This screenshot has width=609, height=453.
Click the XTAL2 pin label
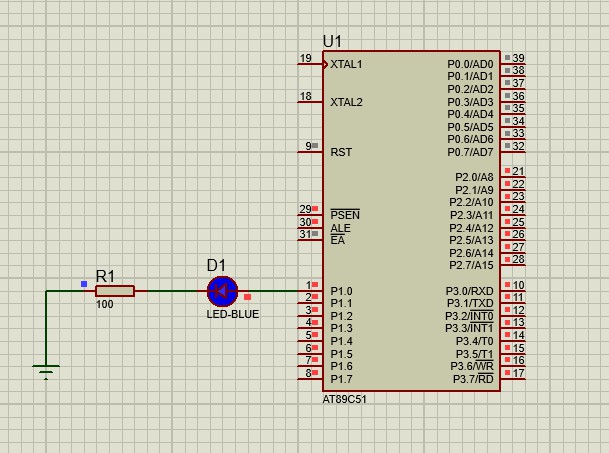pyautogui.click(x=346, y=102)
